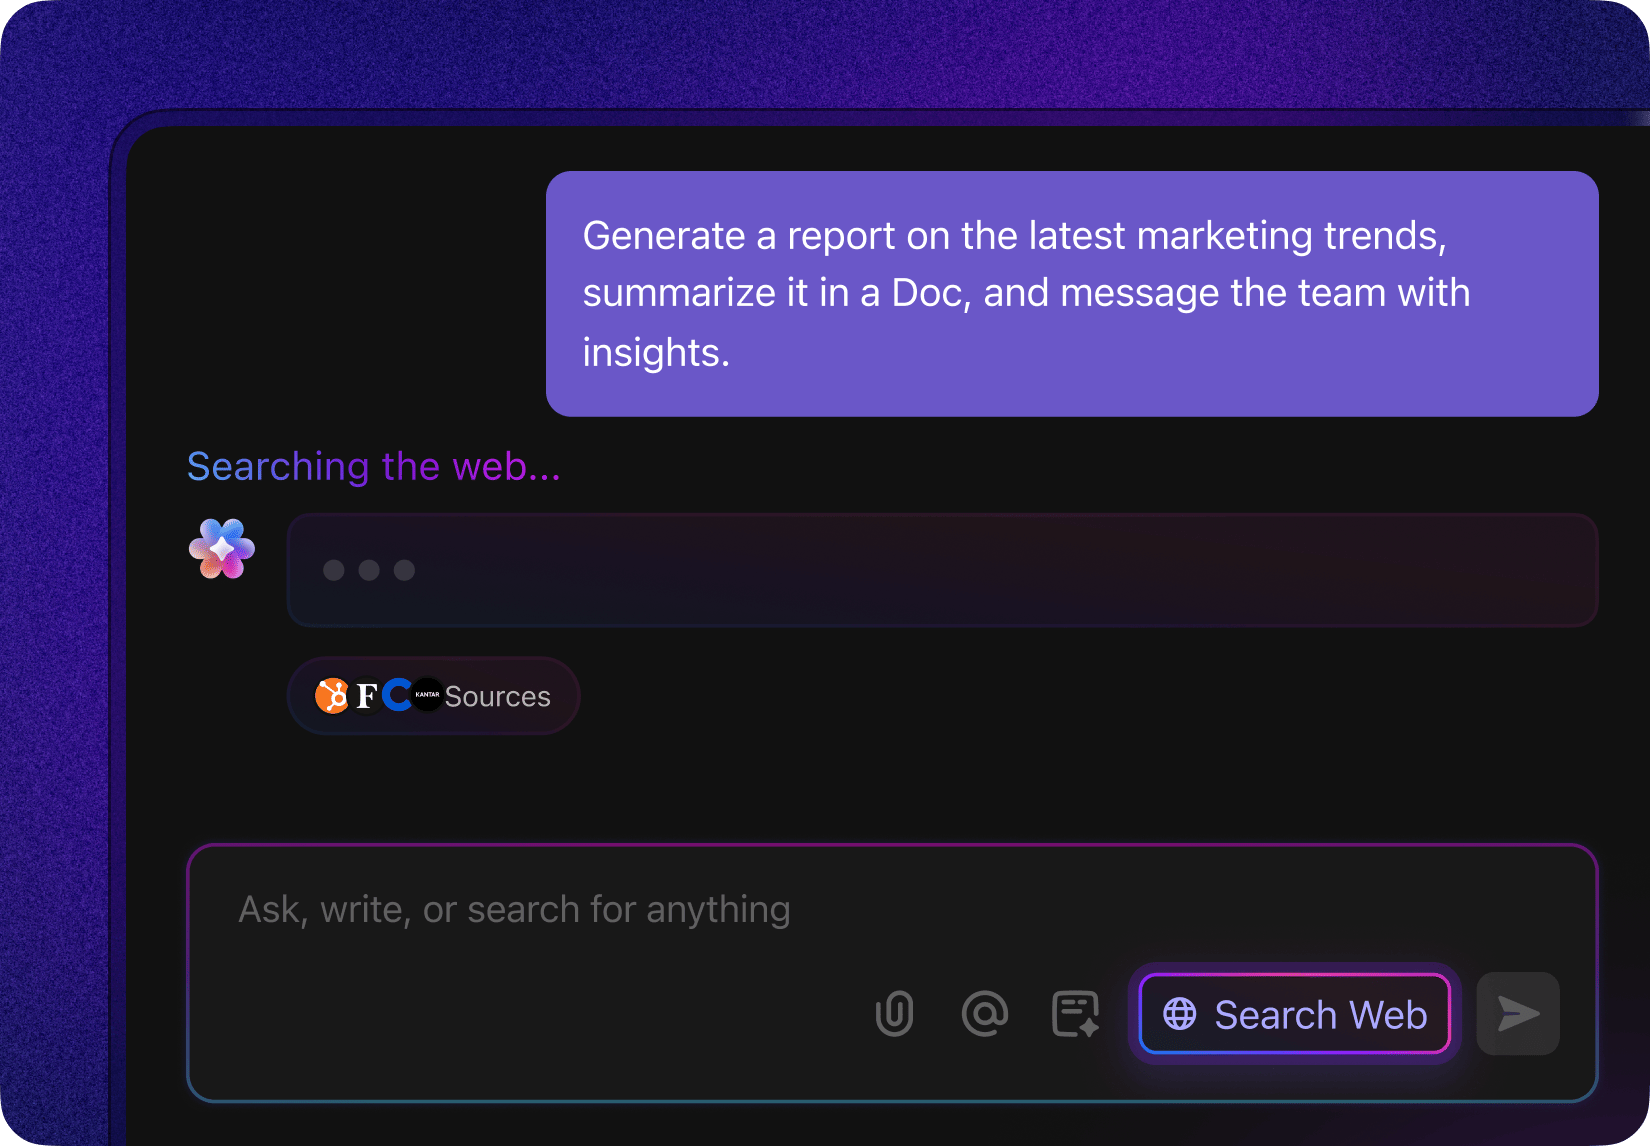
Task: Click the send message arrow icon
Action: point(1517,1013)
